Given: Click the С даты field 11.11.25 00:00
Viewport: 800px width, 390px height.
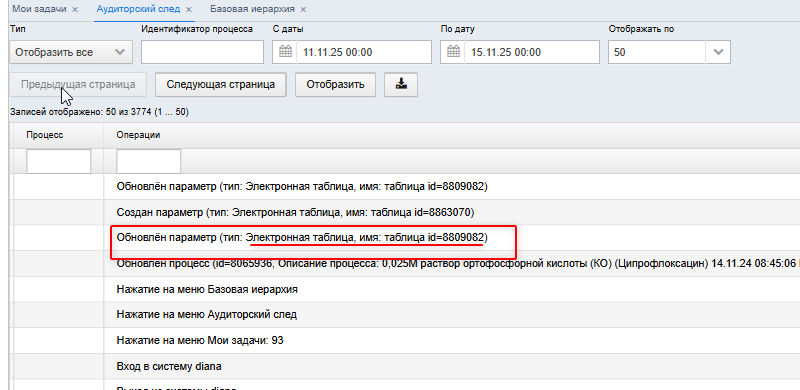Looking at the screenshot, I should coord(364,52).
